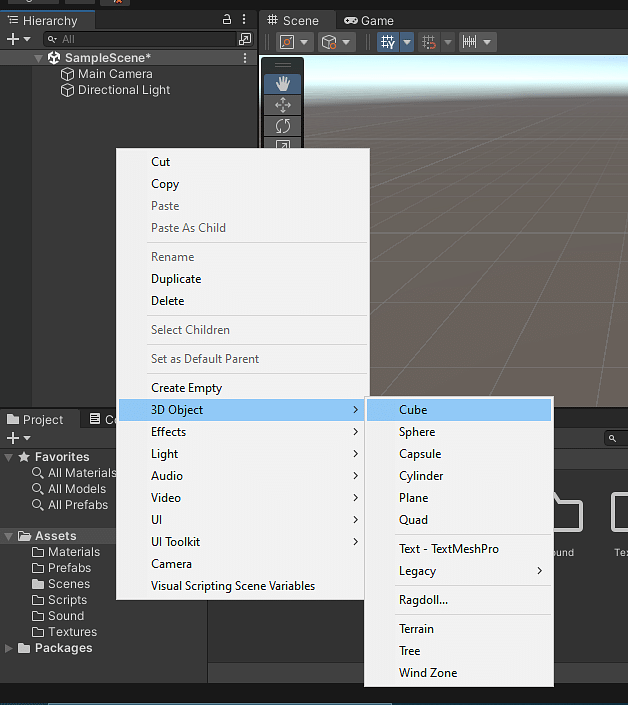This screenshot has width=628, height=705.
Task: Open the Scripts folder
Action: [x=60, y=600]
